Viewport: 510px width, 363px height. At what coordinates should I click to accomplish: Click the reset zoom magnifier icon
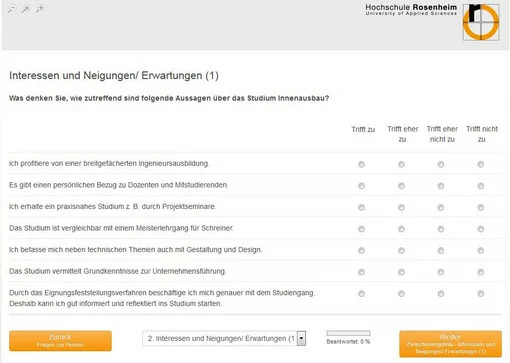pyautogui.click(x=26, y=9)
